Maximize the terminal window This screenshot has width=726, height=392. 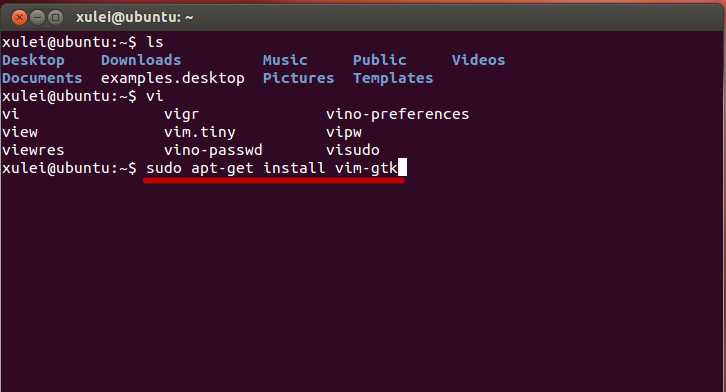[x=56, y=18]
